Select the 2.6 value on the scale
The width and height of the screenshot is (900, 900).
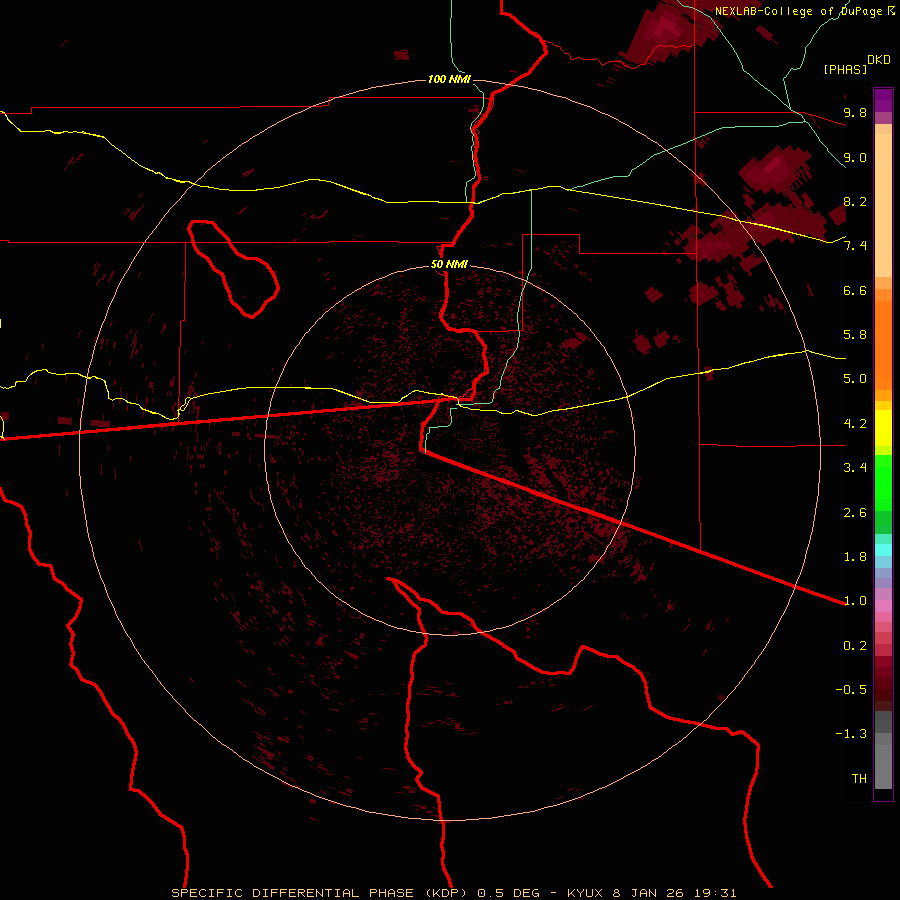tap(855, 513)
